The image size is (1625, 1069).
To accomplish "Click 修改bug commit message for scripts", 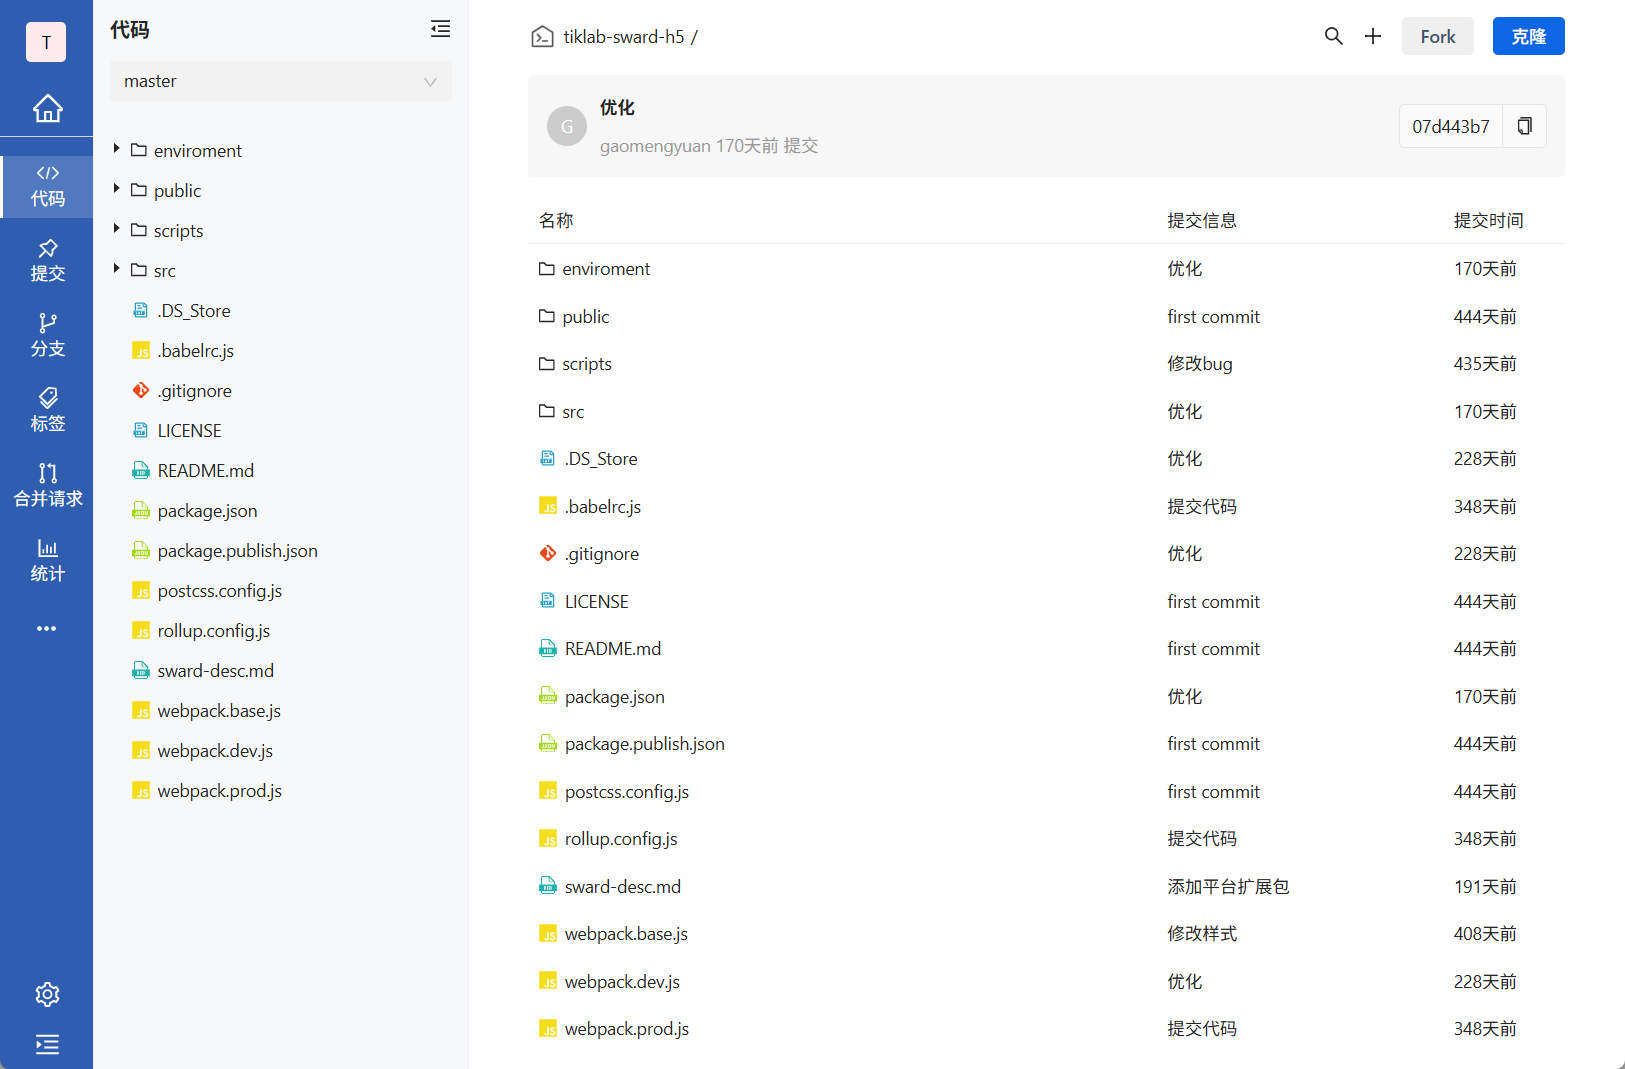I will click(x=1200, y=364).
